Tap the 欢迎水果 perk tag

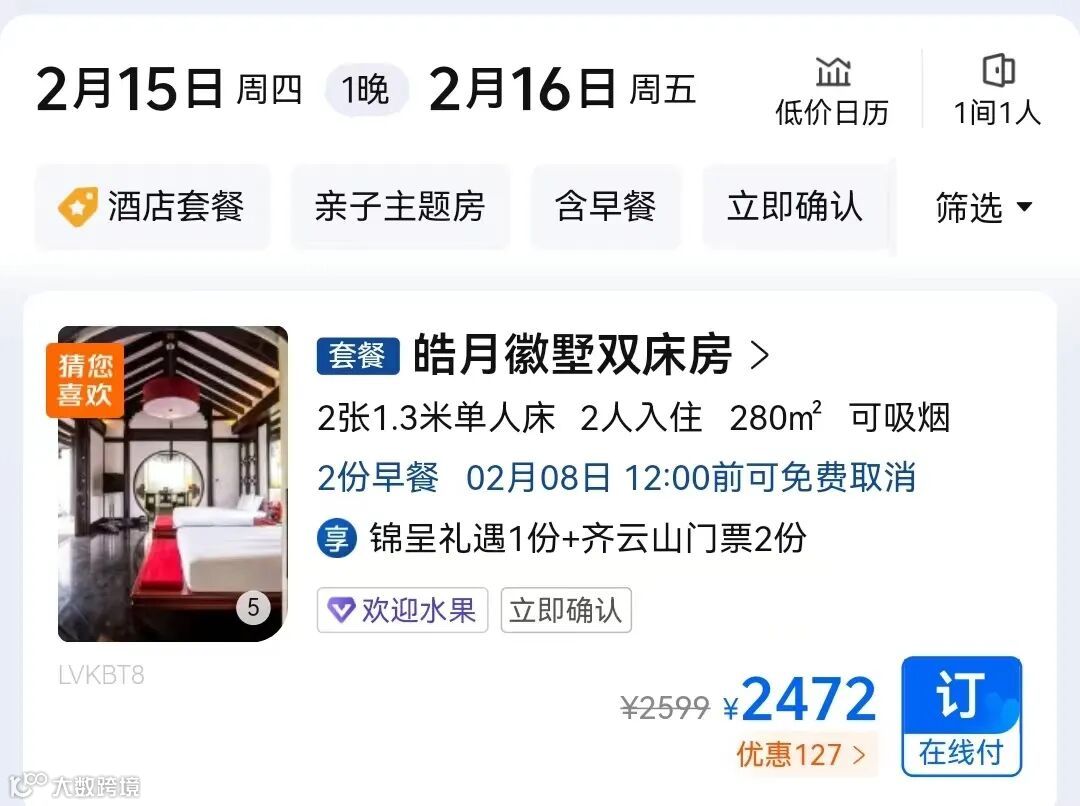click(x=402, y=610)
